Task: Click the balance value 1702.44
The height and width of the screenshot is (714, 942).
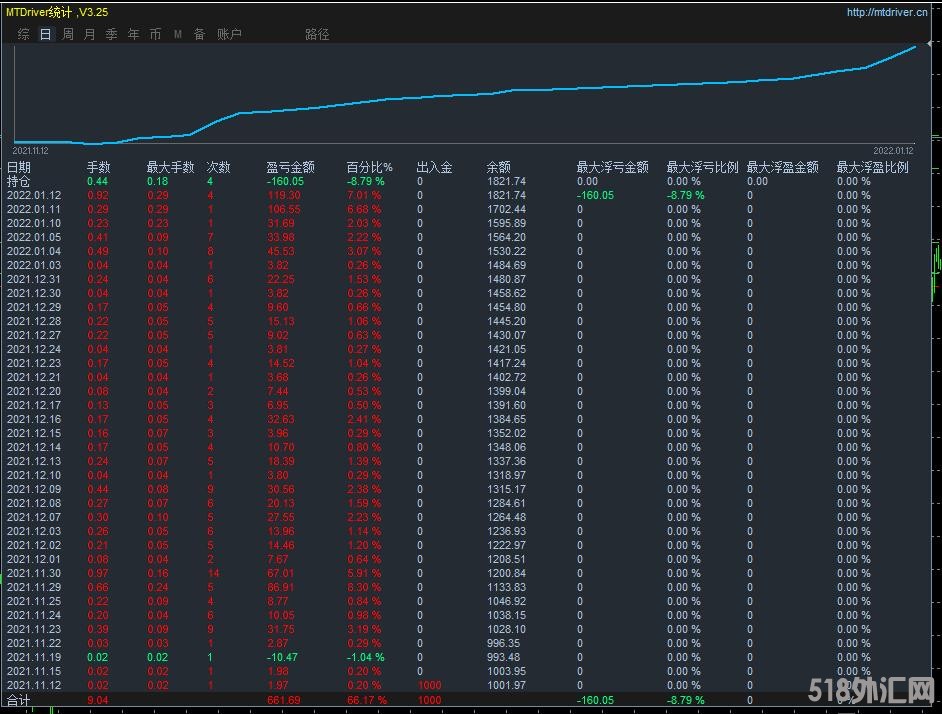Action: click(506, 209)
